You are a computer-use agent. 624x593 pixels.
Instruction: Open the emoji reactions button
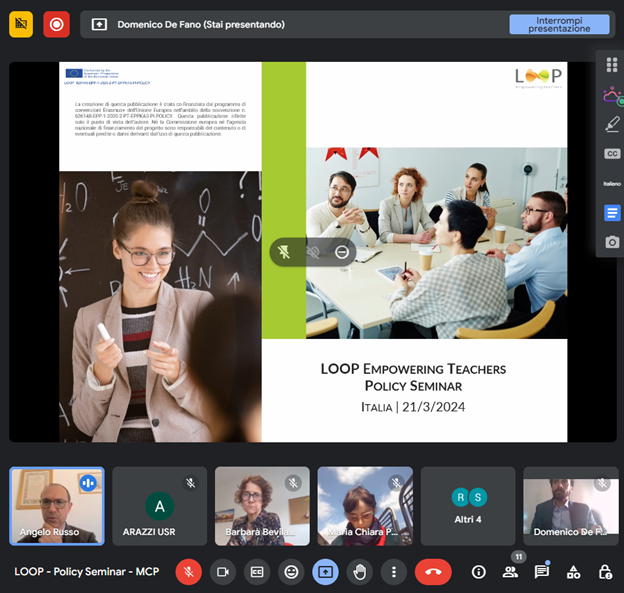click(x=291, y=572)
